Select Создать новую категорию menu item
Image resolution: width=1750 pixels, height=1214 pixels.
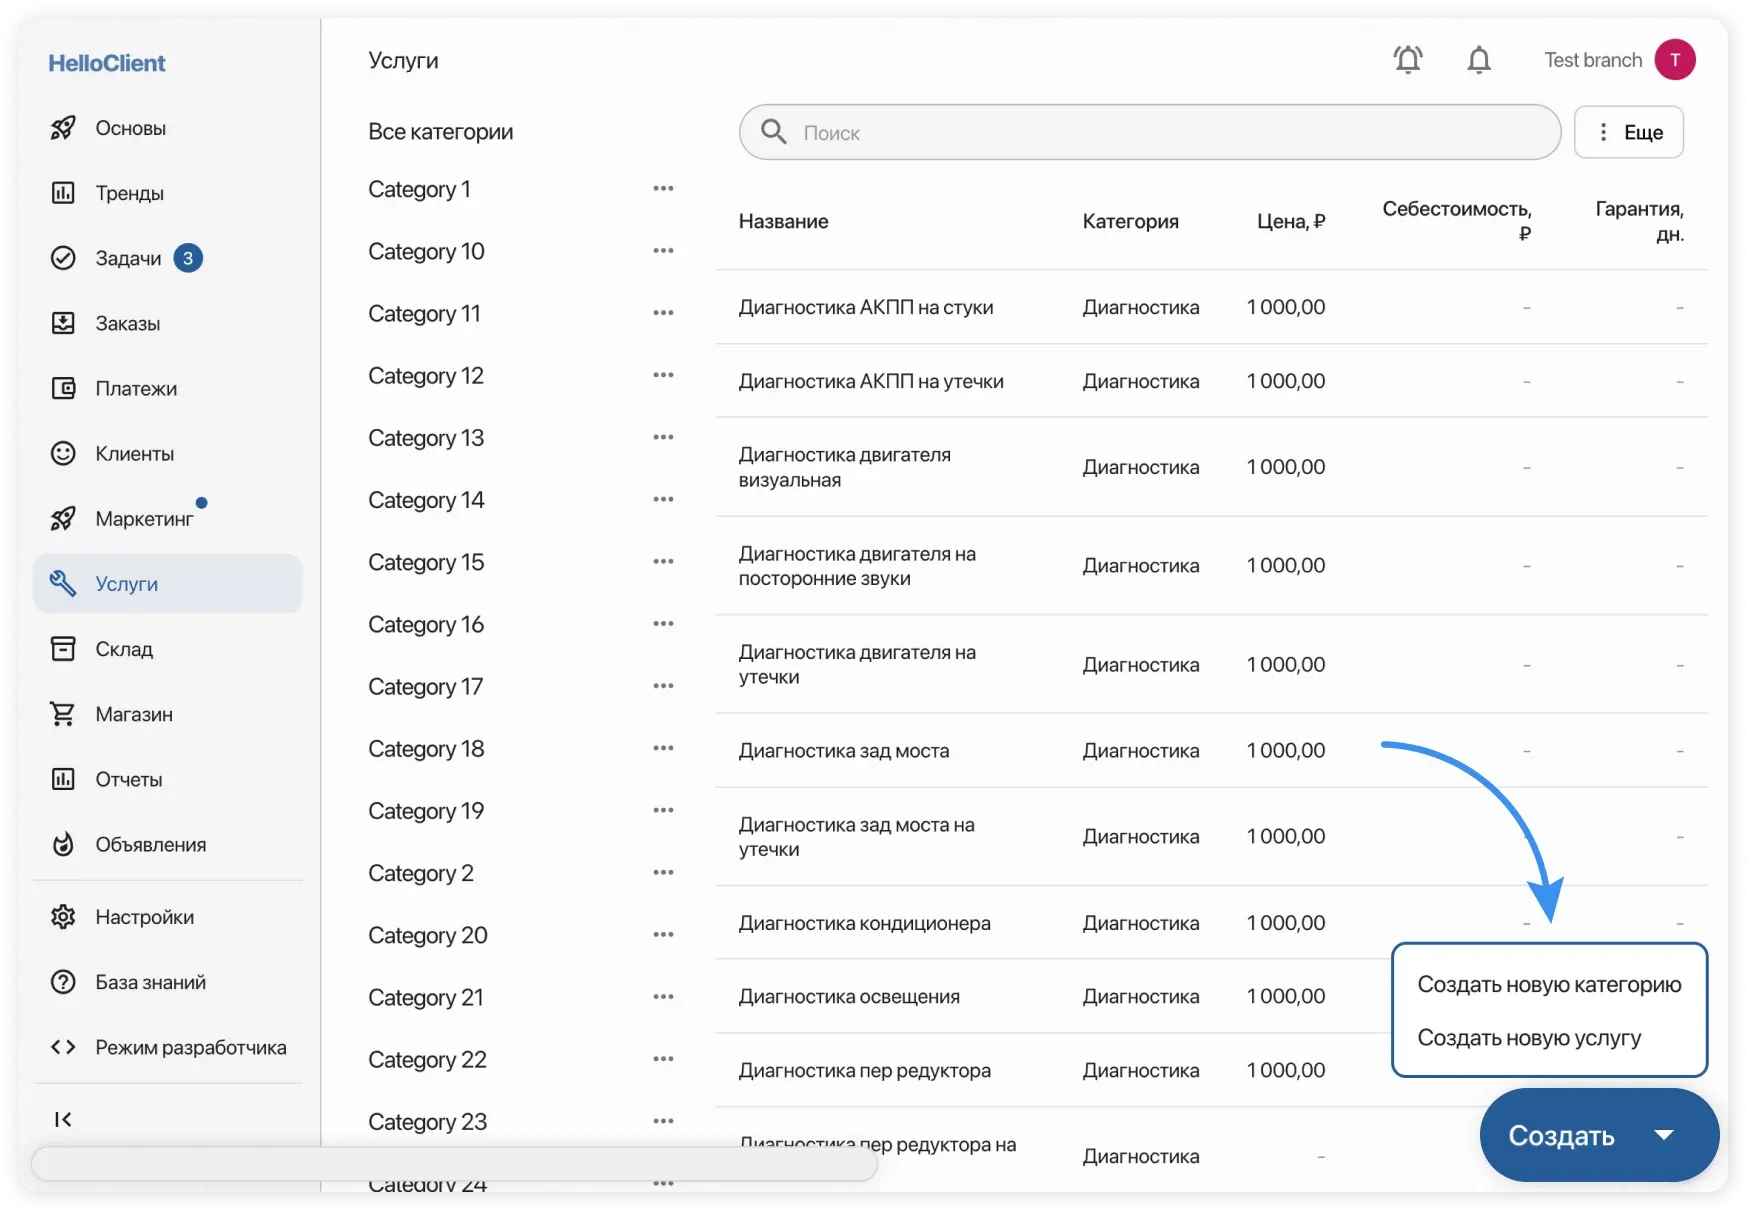tap(1549, 985)
